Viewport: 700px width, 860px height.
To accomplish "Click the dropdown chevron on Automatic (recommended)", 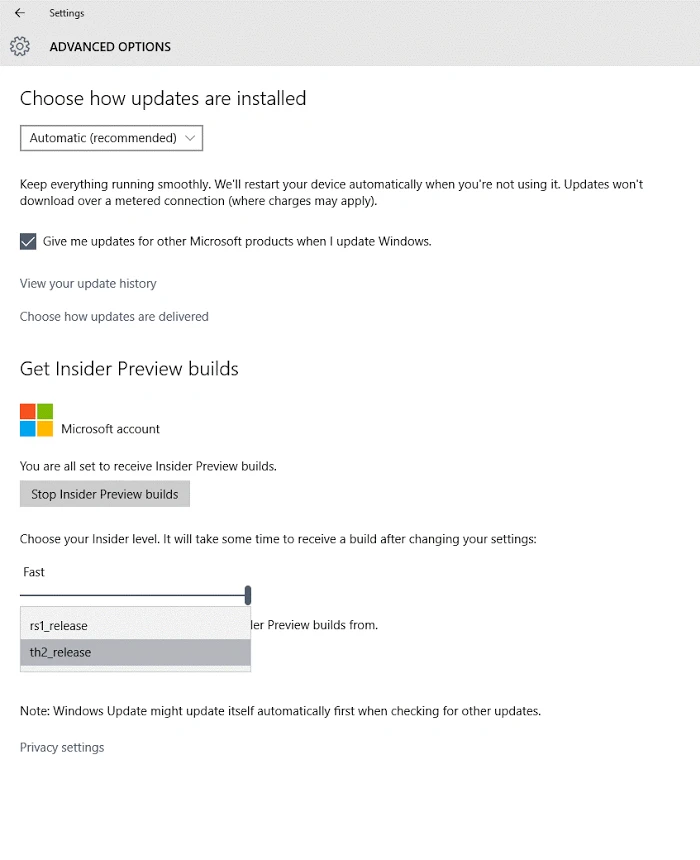I will click(190, 138).
